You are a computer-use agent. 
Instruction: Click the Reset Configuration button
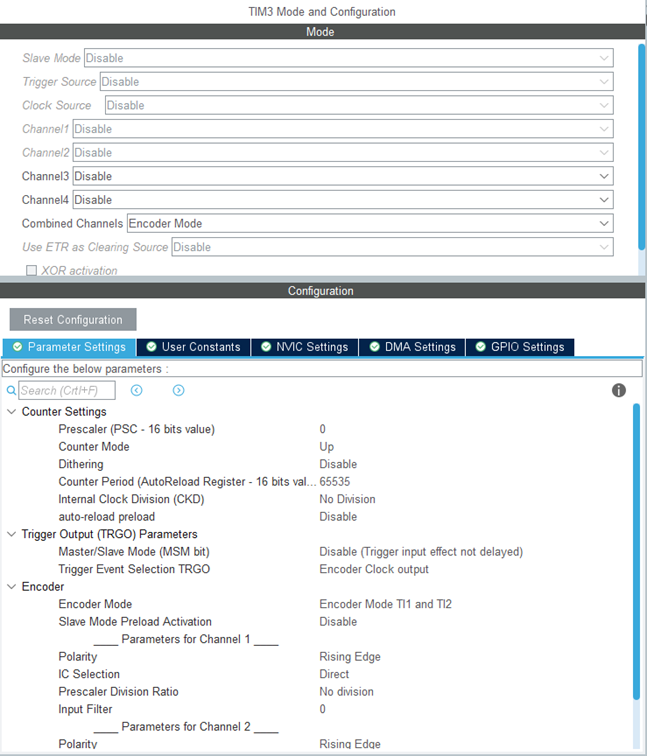point(73,320)
